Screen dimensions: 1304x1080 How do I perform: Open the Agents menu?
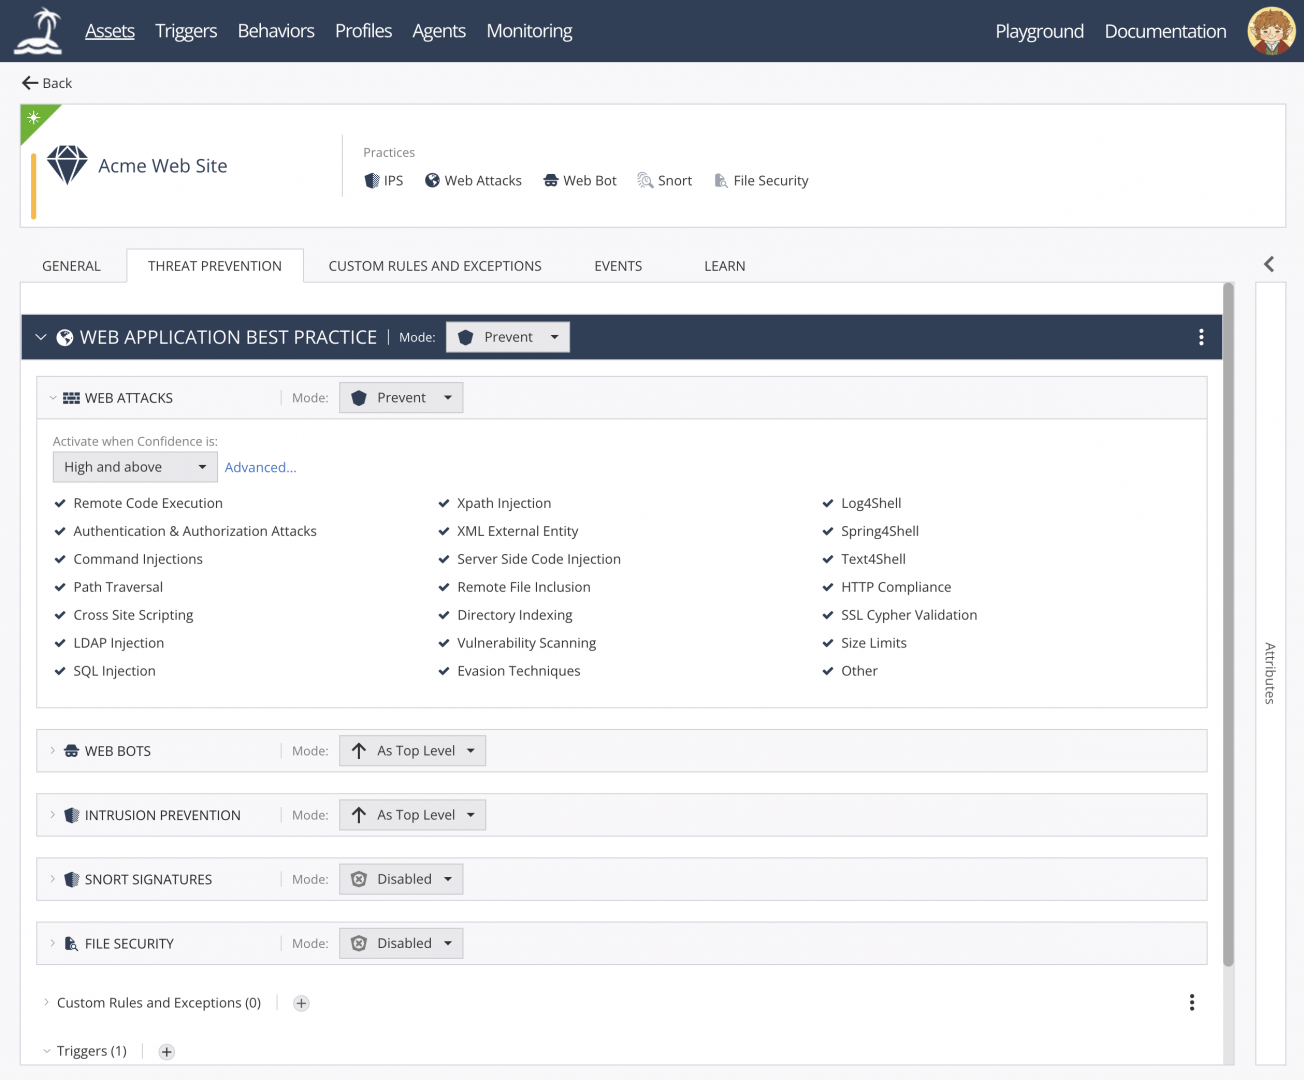coord(439,31)
